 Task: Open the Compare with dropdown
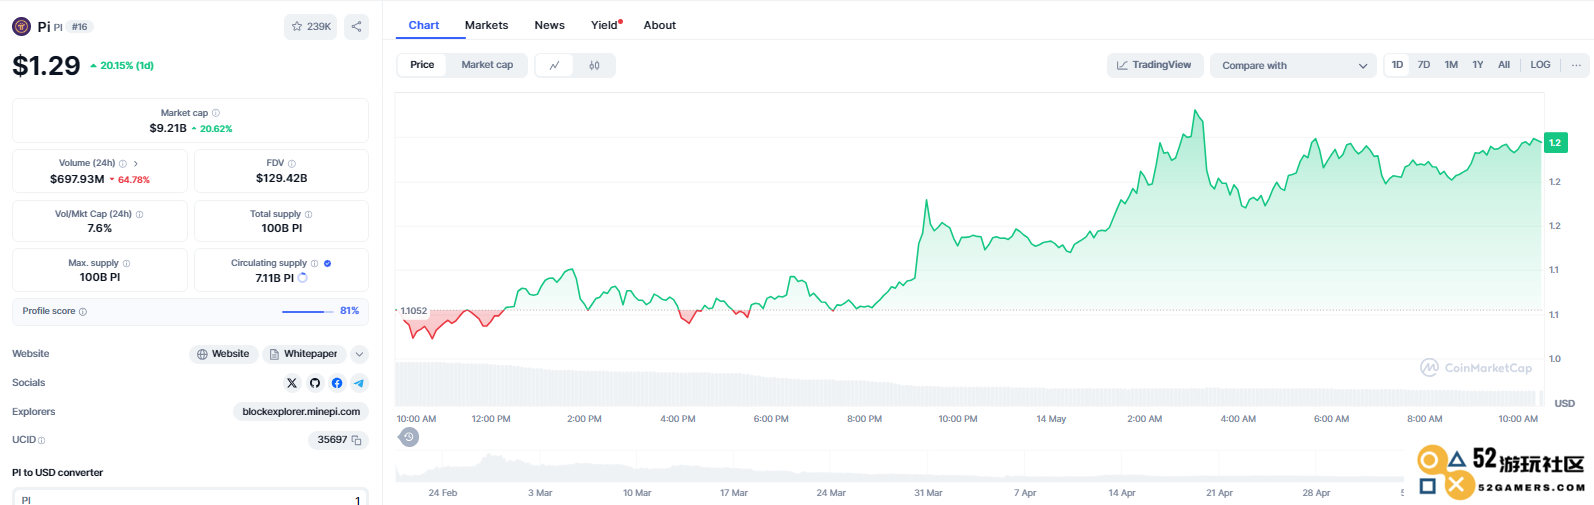(1294, 65)
